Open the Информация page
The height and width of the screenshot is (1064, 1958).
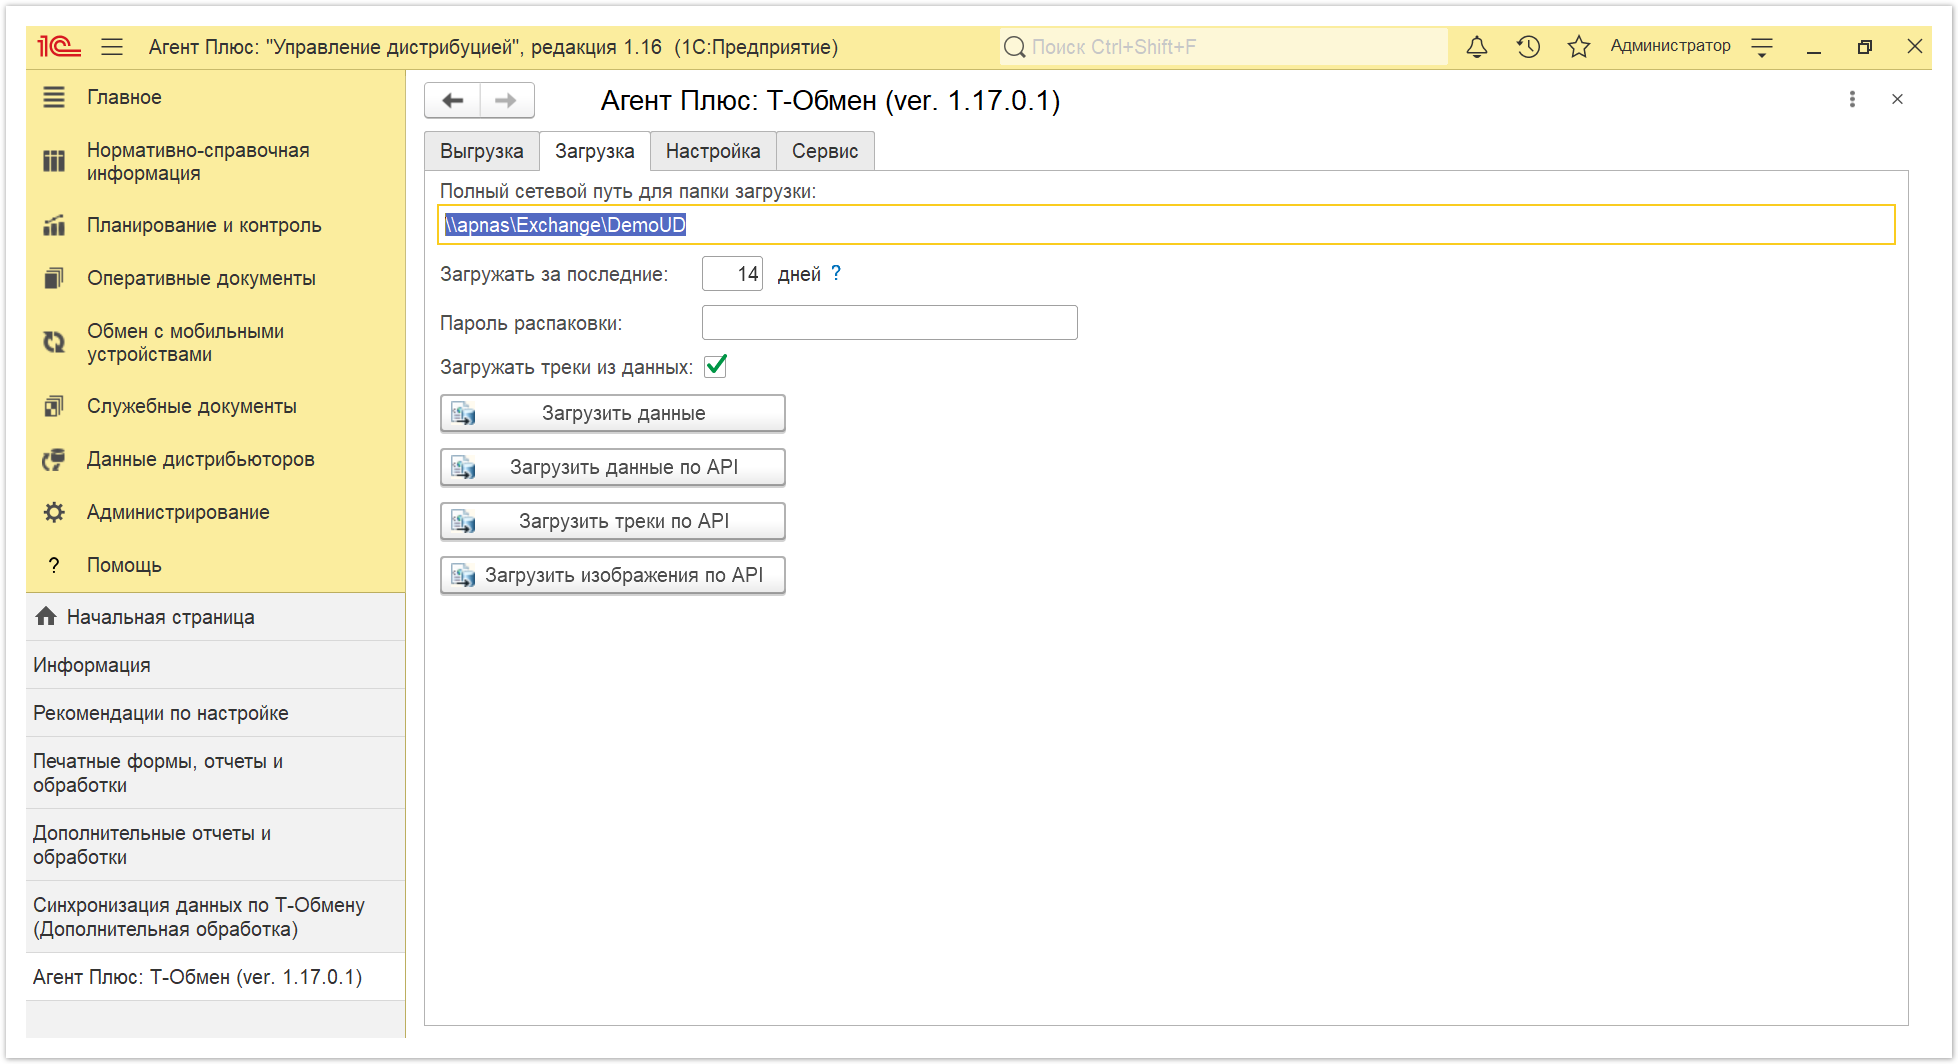pos(216,665)
